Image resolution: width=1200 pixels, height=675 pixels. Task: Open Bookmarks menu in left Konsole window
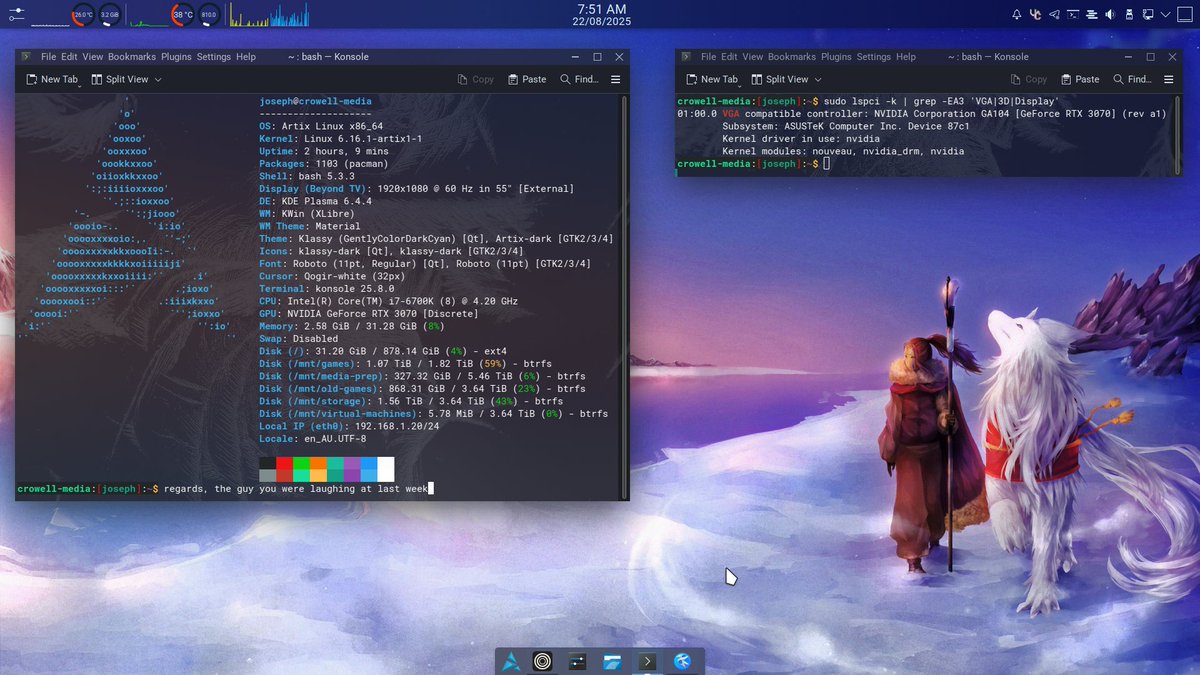point(132,57)
